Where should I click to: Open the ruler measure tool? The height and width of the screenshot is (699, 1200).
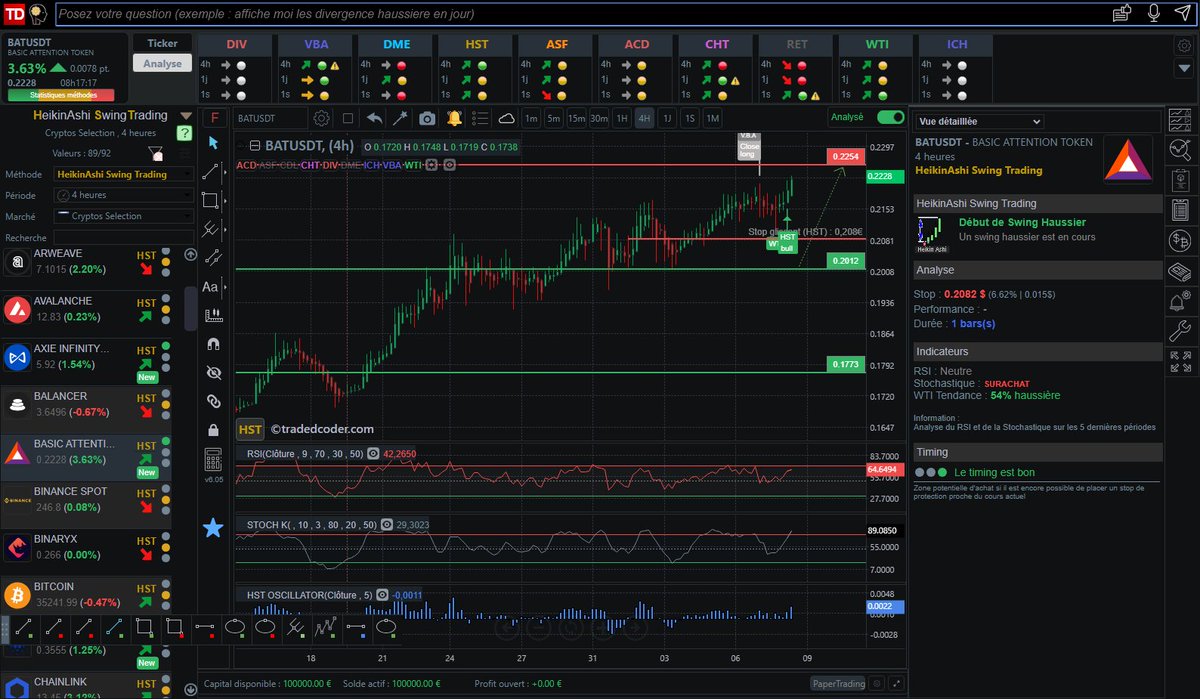pos(213,315)
